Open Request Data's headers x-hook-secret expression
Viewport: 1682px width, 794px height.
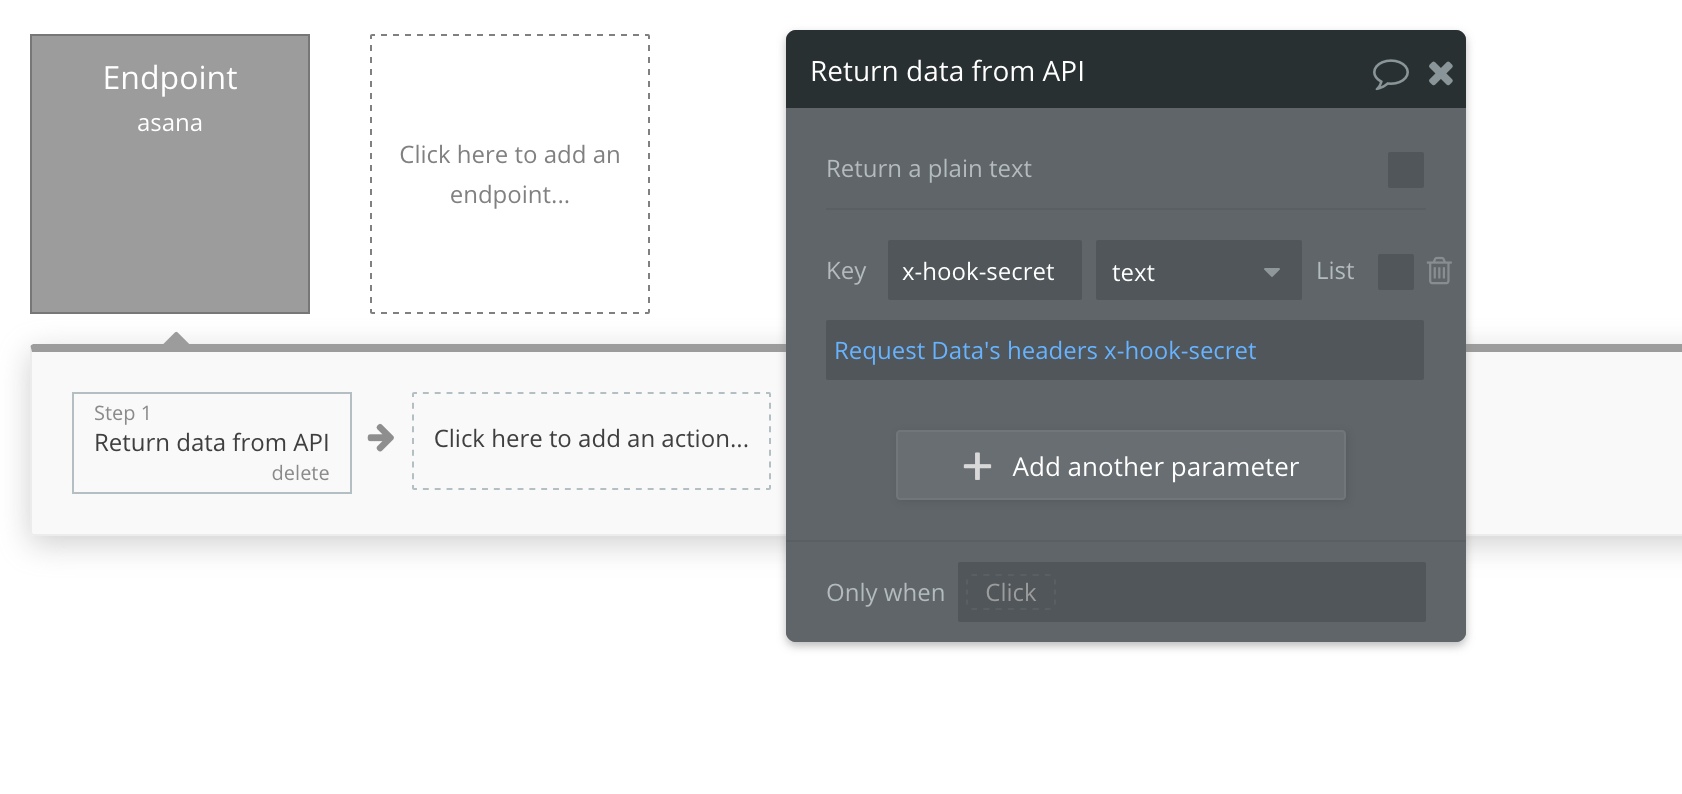(x=1045, y=351)
